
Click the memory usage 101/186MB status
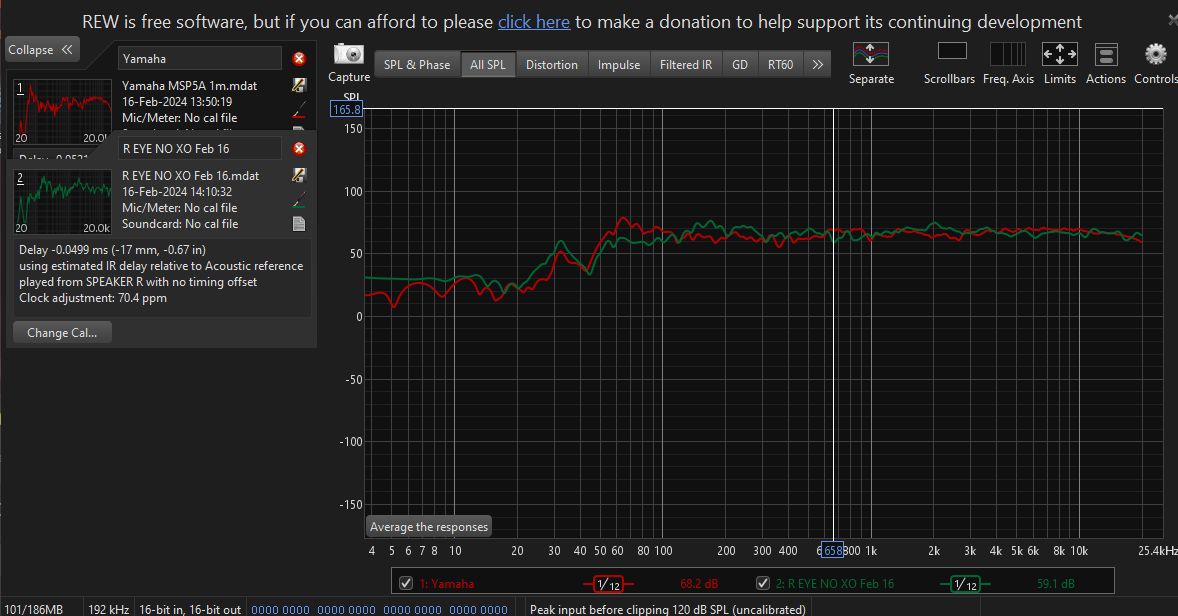click(34, 609)
